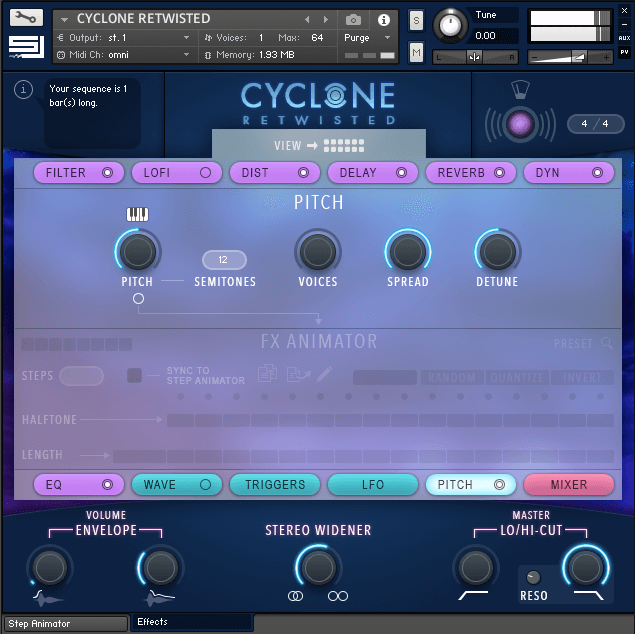Click the FILTER effect button

pos(79,173)
